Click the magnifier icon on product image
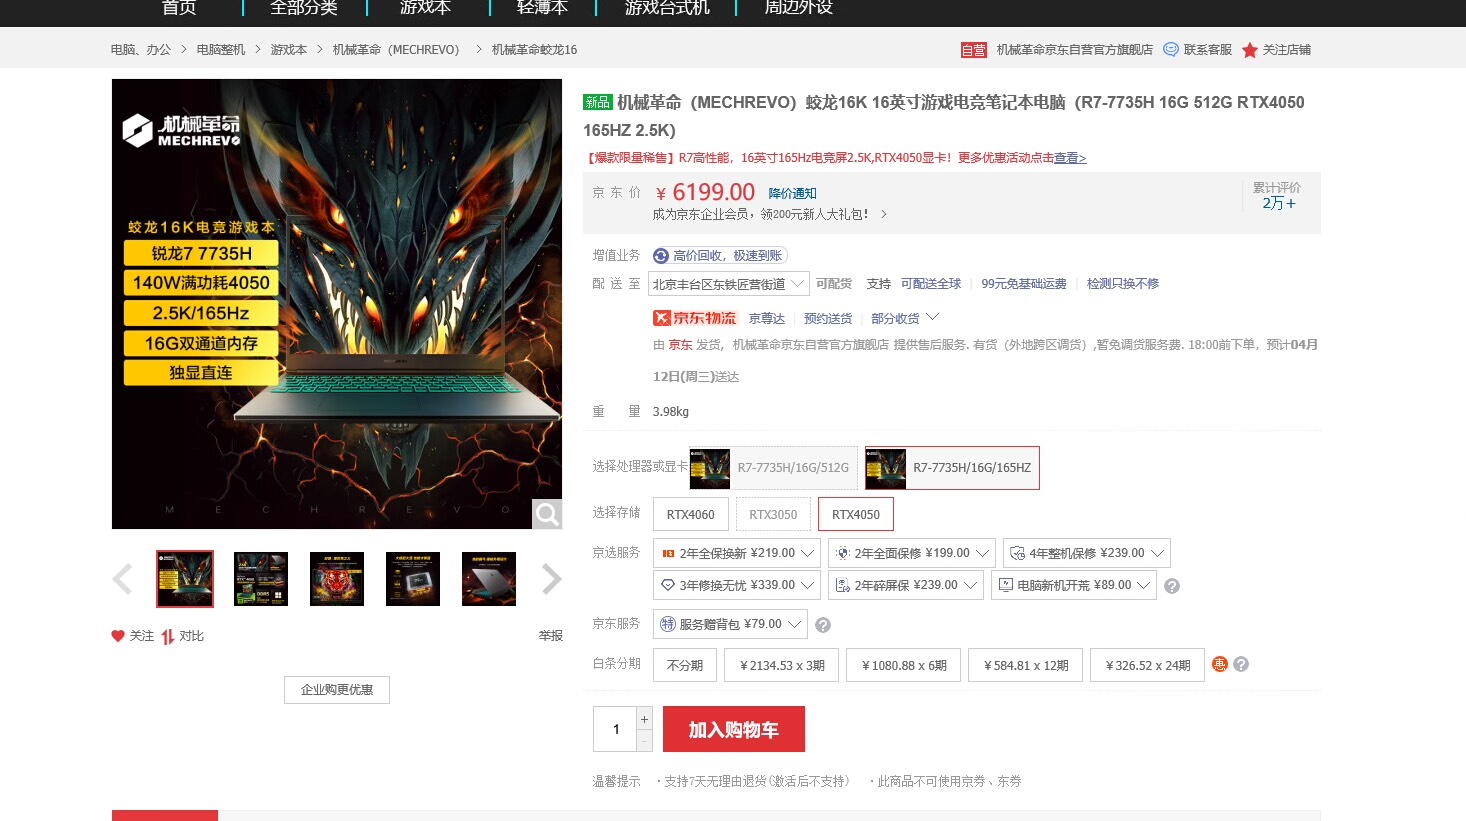This screenshot has width=1466, height=821. [547, 514]
